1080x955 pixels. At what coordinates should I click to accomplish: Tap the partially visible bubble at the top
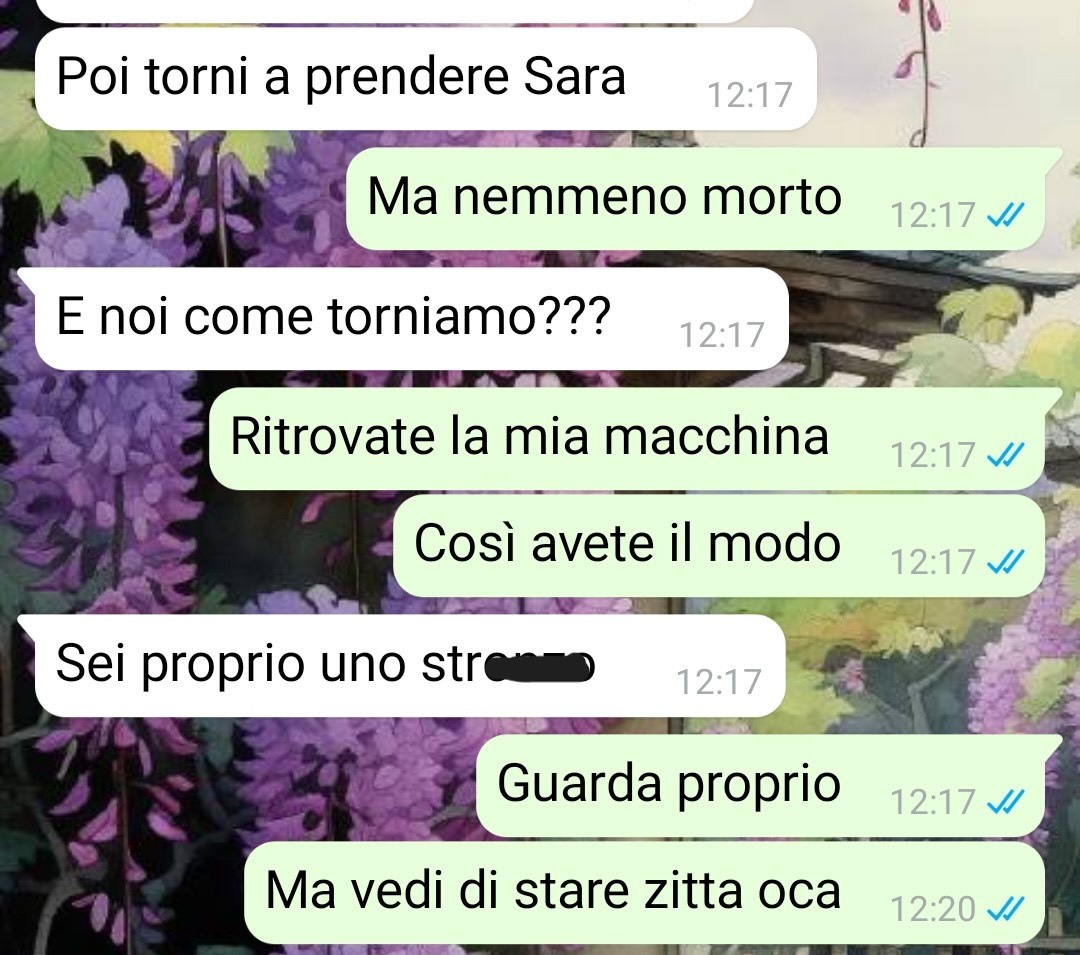(x=394, y=10)
